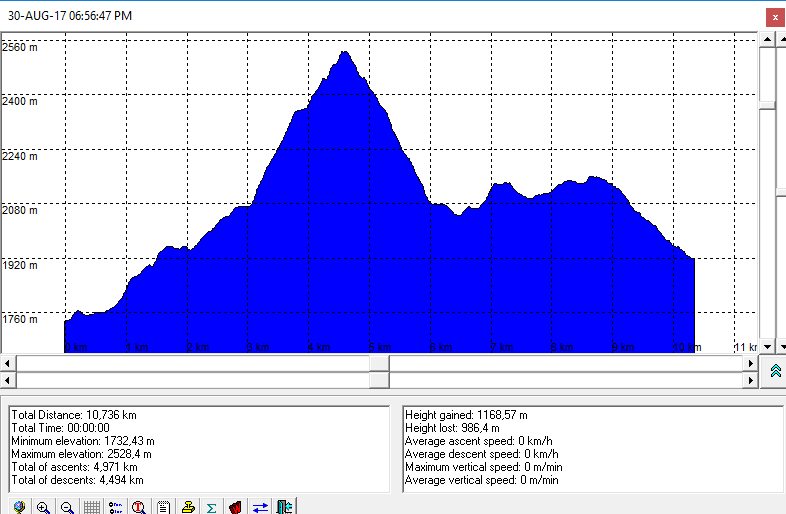
Task: Open the list options icon
Action: pos(115,507)
